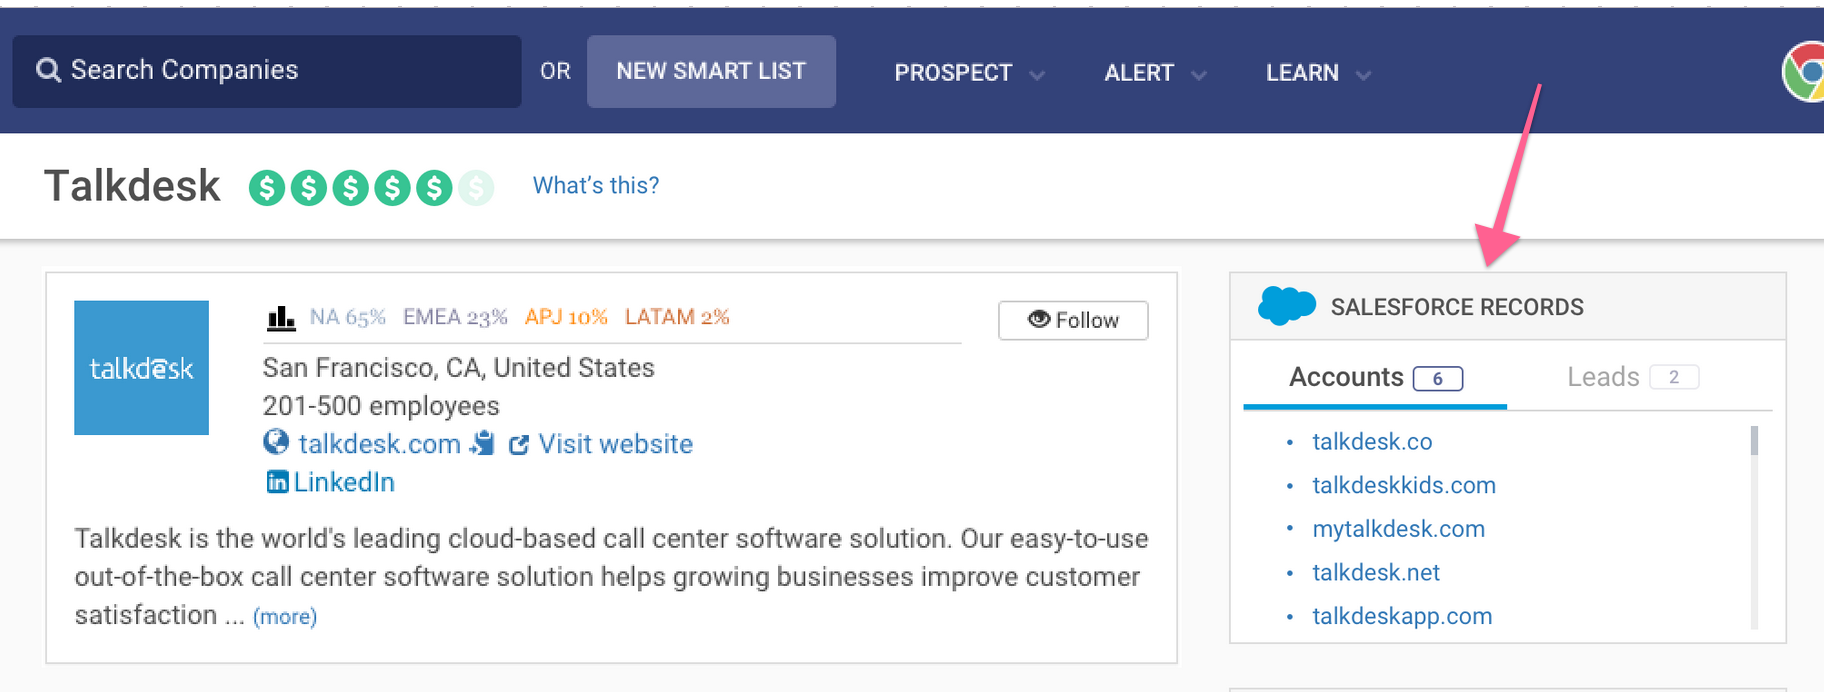Click the search magnifier icon
The width and height of the screenshot is (1824, 692).
(x=48, y=70)
